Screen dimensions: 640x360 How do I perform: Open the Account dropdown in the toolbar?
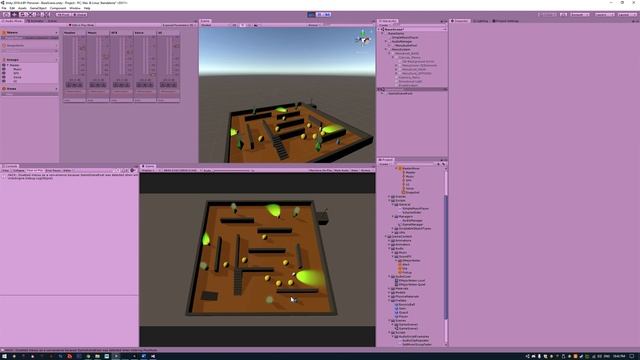[x=580, y=14]
